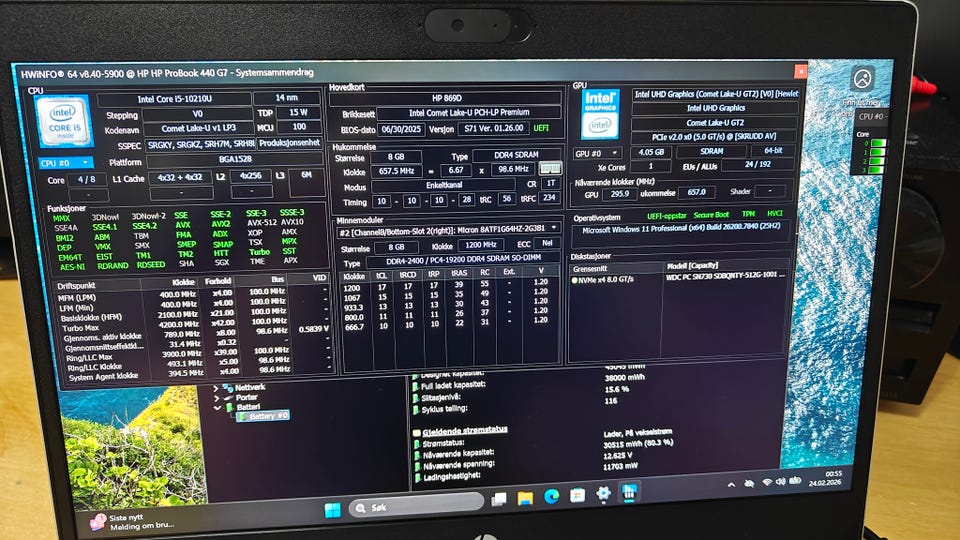Screen dimensions: 960x540
Task: Show hidden system tray icons
Action: [x=731, y=485]
